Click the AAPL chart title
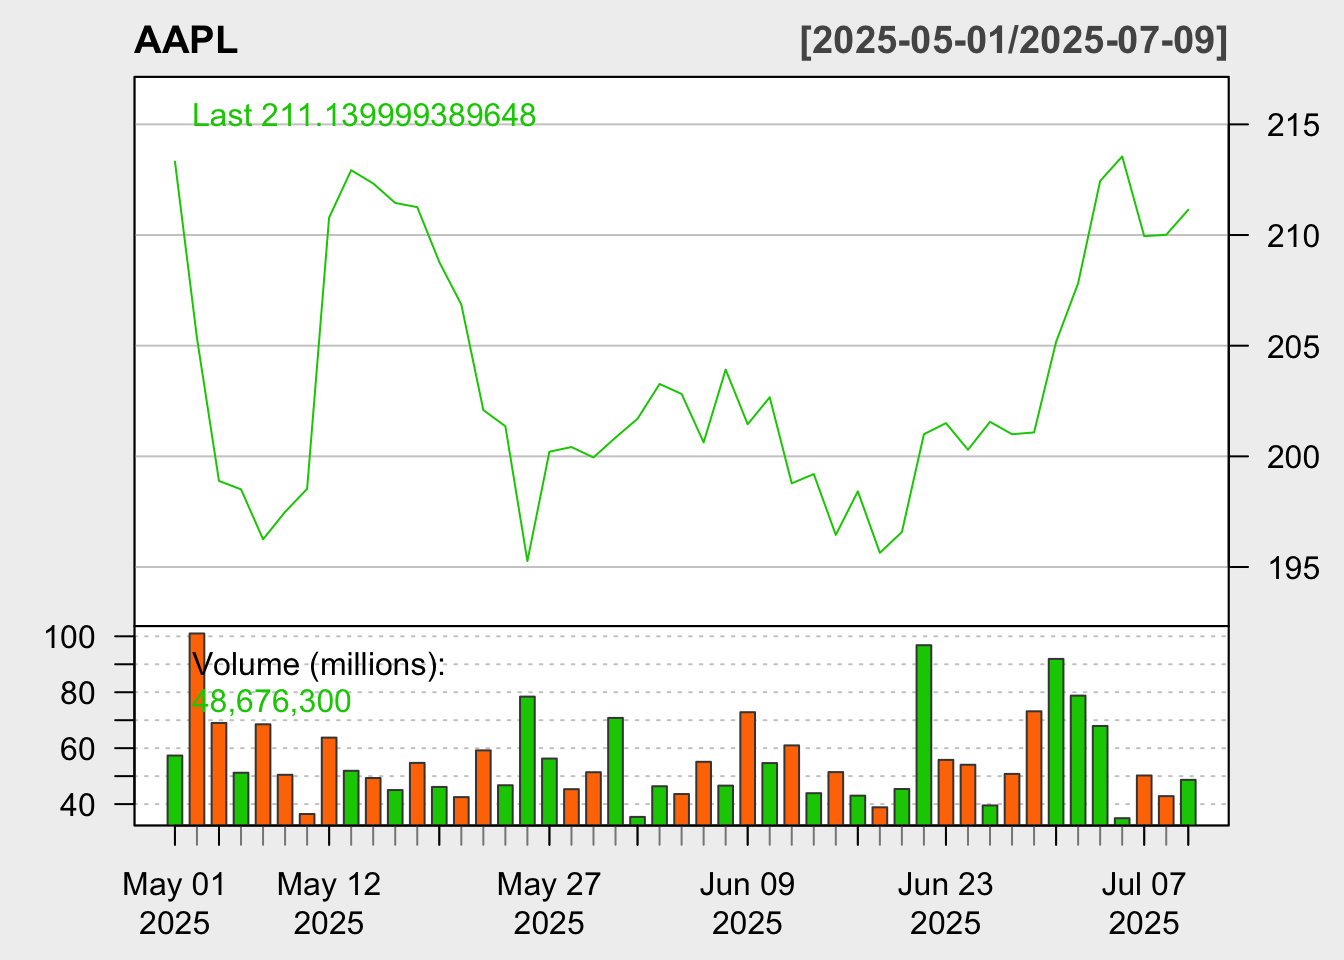The height and width of the screenshot is (960, 1344). [186, 41]
